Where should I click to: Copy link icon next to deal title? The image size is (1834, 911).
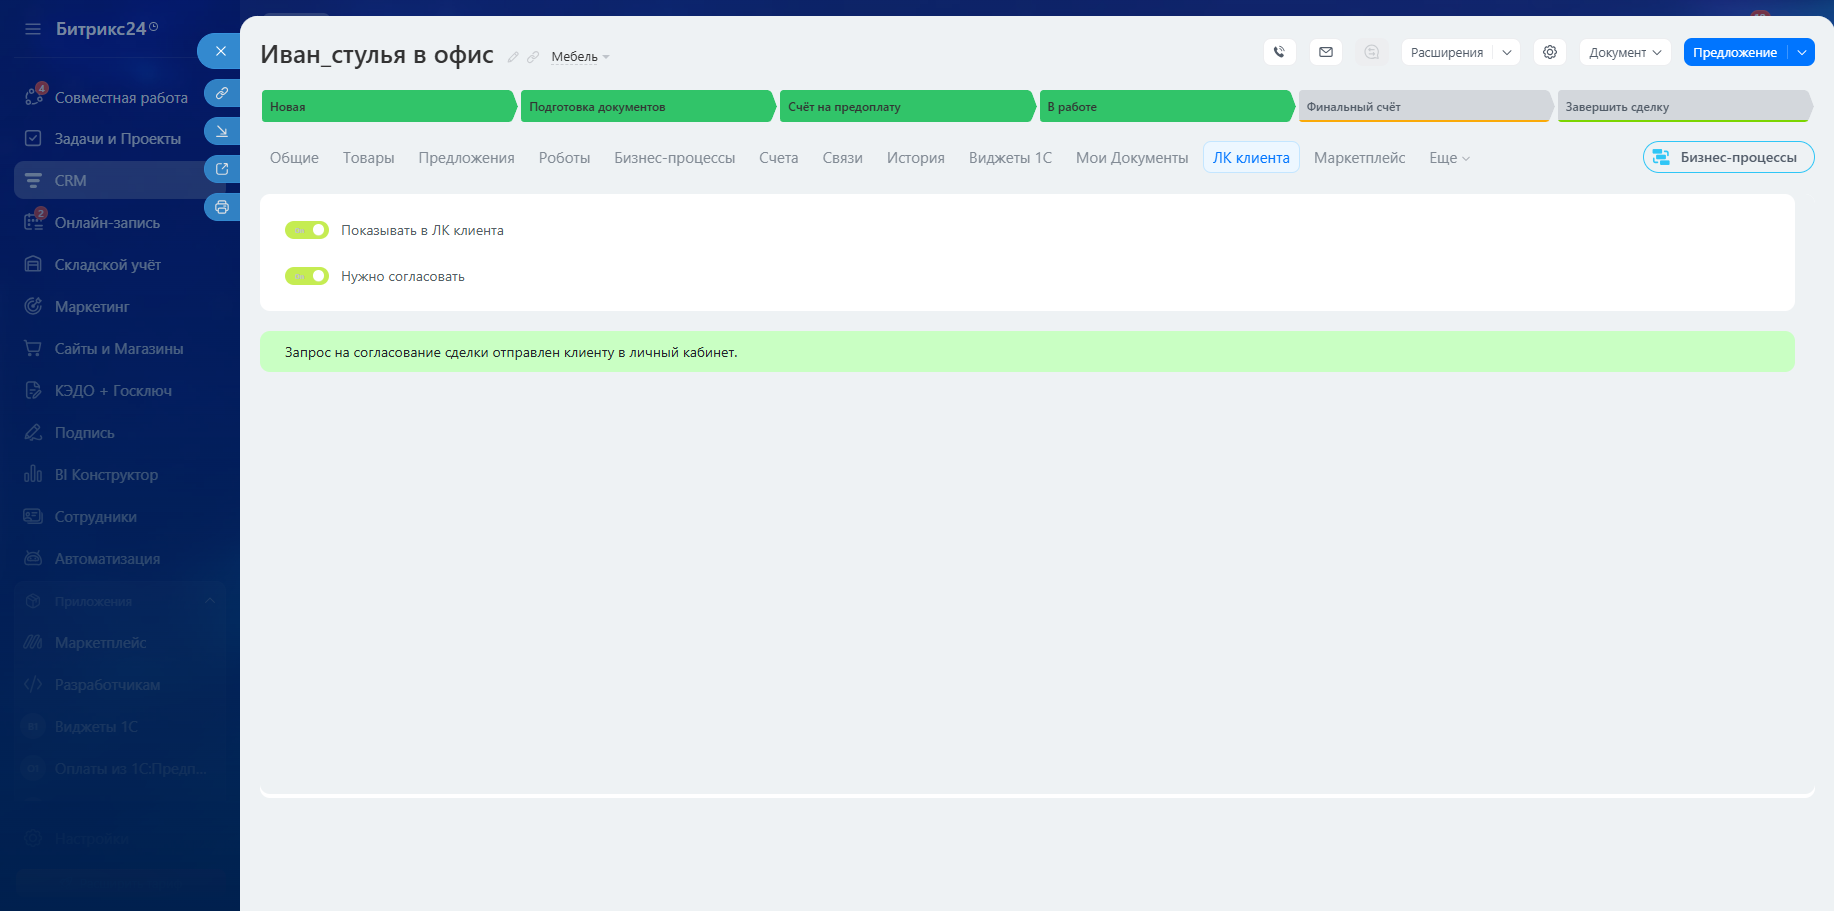pos(533,57)
